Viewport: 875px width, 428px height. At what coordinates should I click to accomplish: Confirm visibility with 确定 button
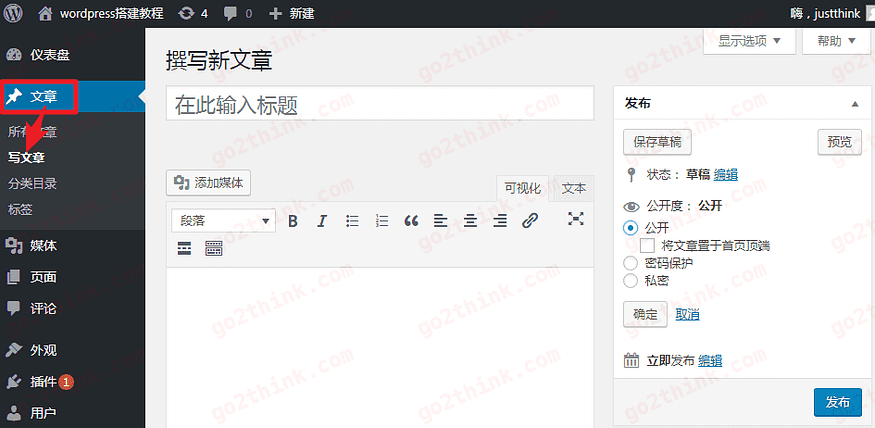pos(645,315)
